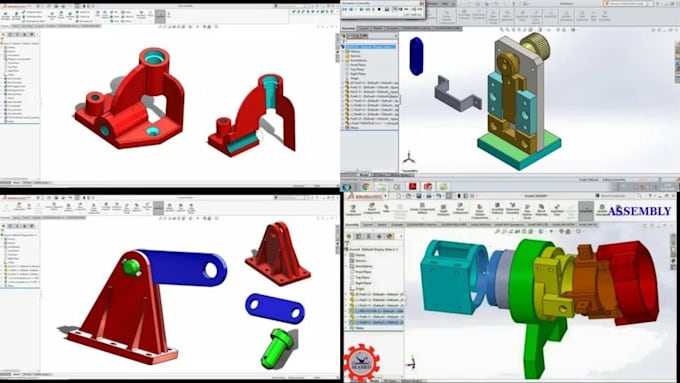Expand the Annotations node in the ASSEMBLY window tree
The height and width of the screenshot is (383, 680).
tap(346, 266)
